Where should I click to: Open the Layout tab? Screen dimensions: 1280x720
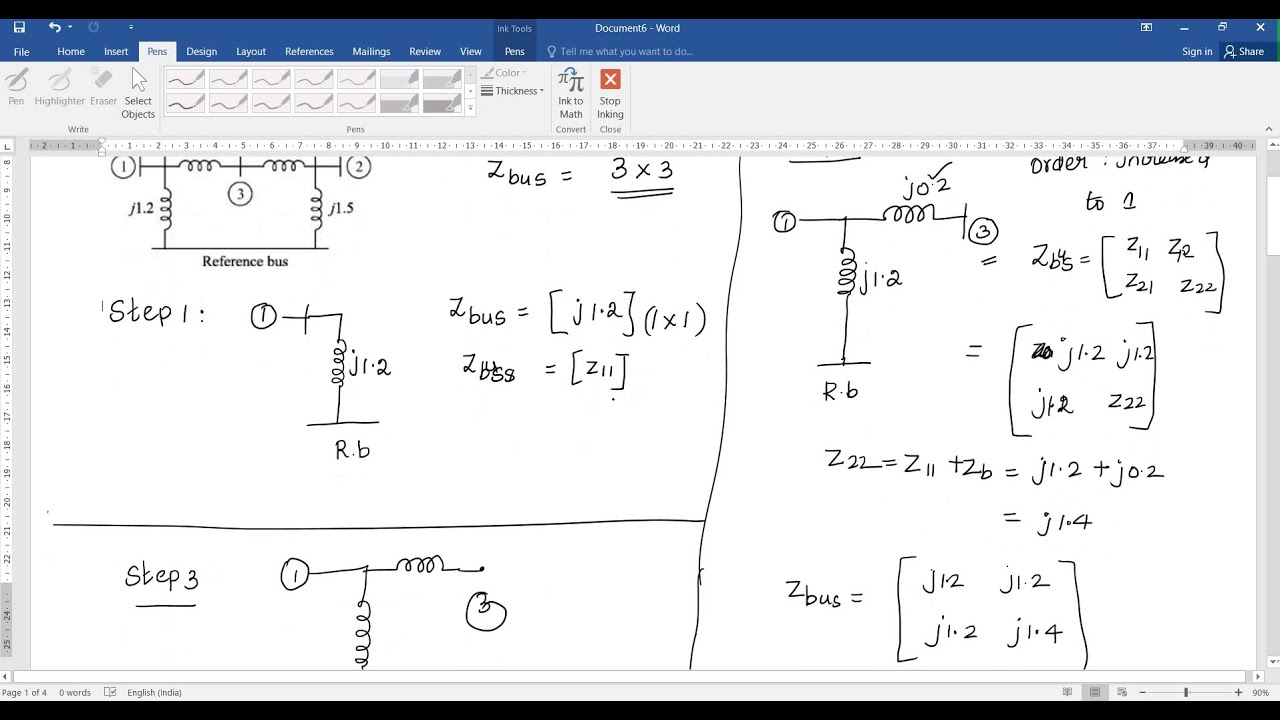tap(251, 51)
